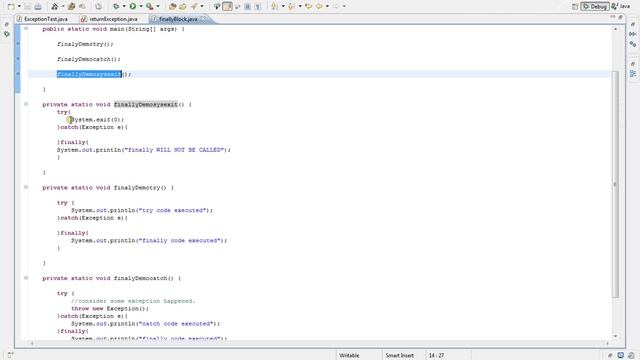Click the horizontal scroll left arrow
This screenshot has height=360, width=640.
[x=32, y=343]
